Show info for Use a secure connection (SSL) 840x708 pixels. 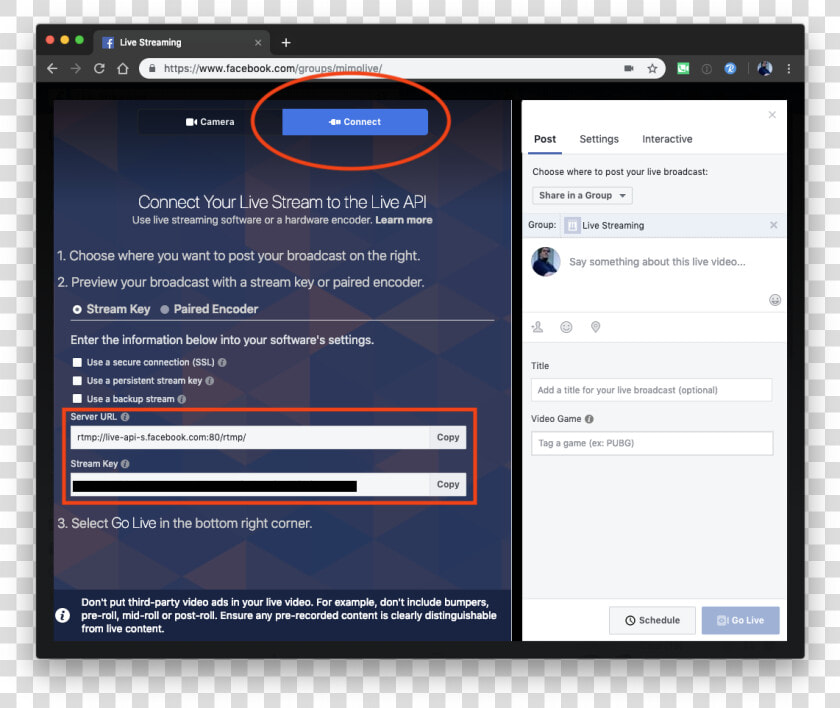click(x=222, y=363)
